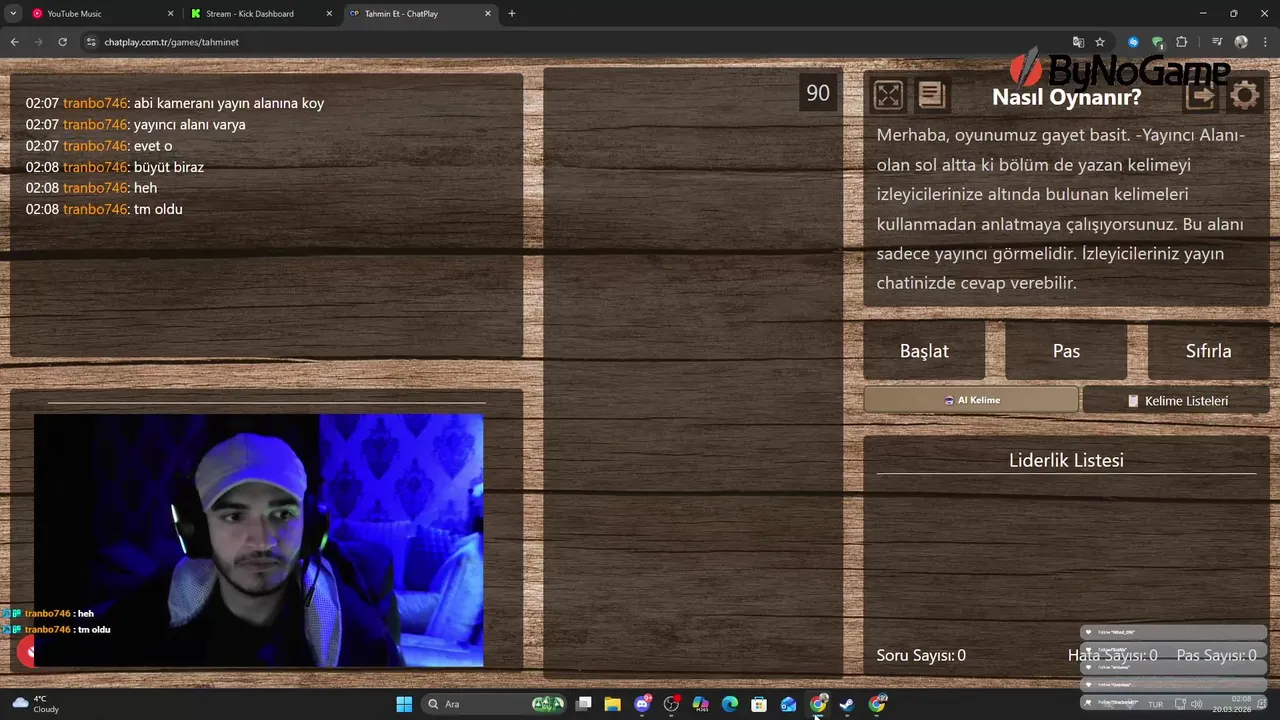The height and width of the screenshot is (720, 1280).
Task: Open the Chrome extensions puzzle icon
Action: [x=1182, y=42]
